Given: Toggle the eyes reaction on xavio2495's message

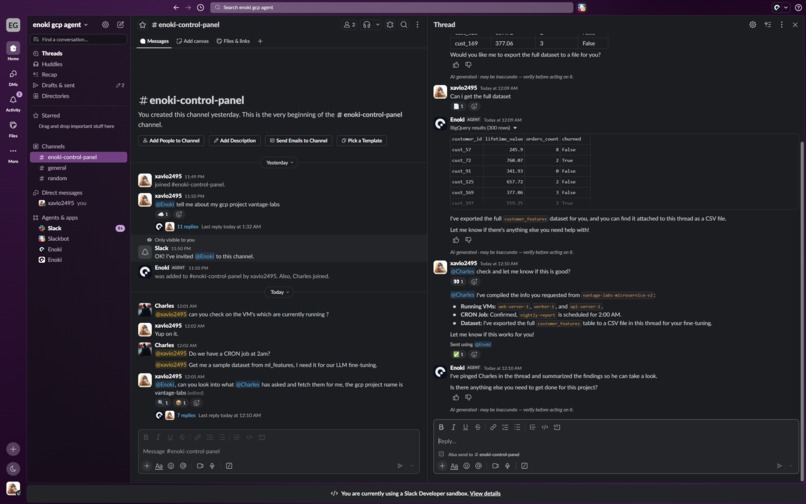Looking at the screenshot, I should [x=458, y=281].
